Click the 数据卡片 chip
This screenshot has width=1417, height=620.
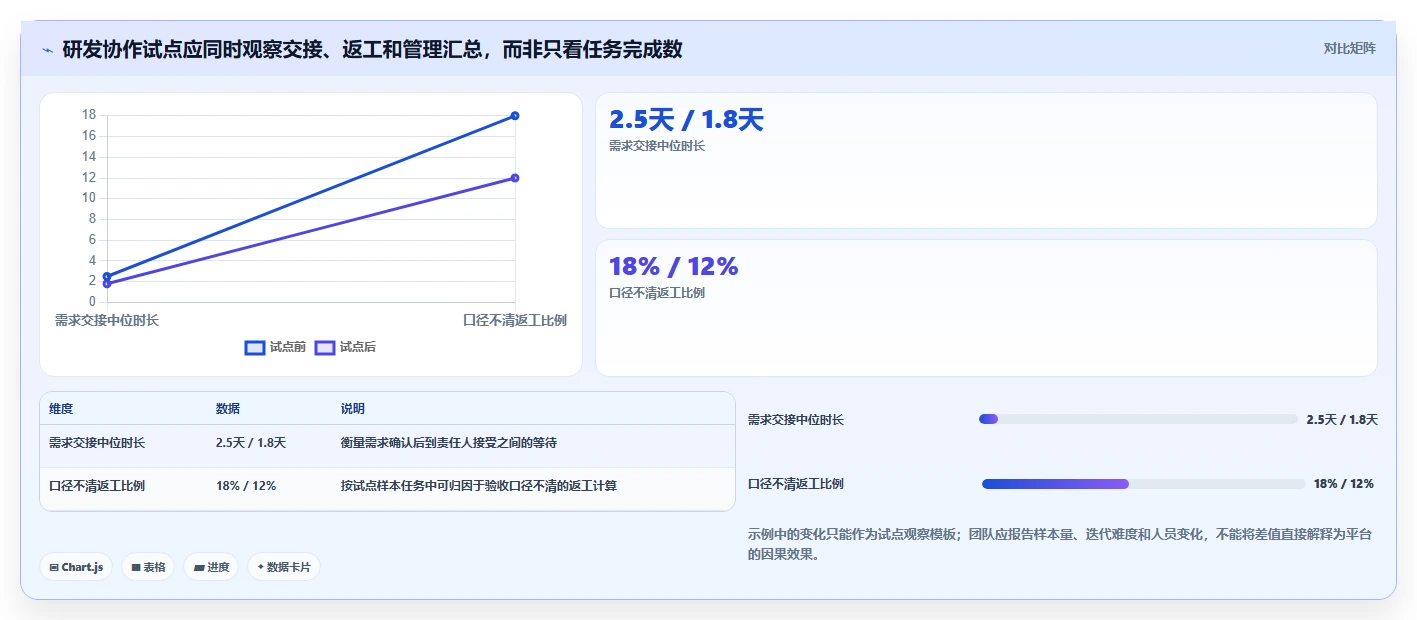[x=284, y=567]
